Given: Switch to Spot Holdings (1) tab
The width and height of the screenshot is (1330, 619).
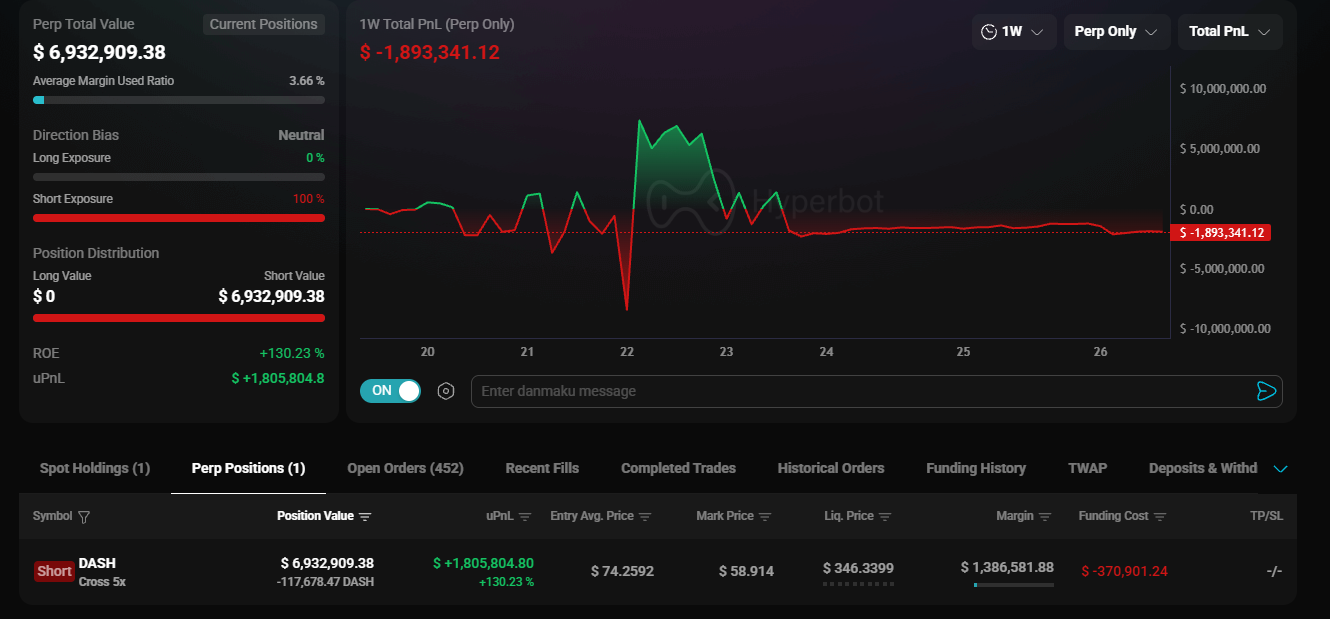Looking at the screenshot, I should (95, 468).
